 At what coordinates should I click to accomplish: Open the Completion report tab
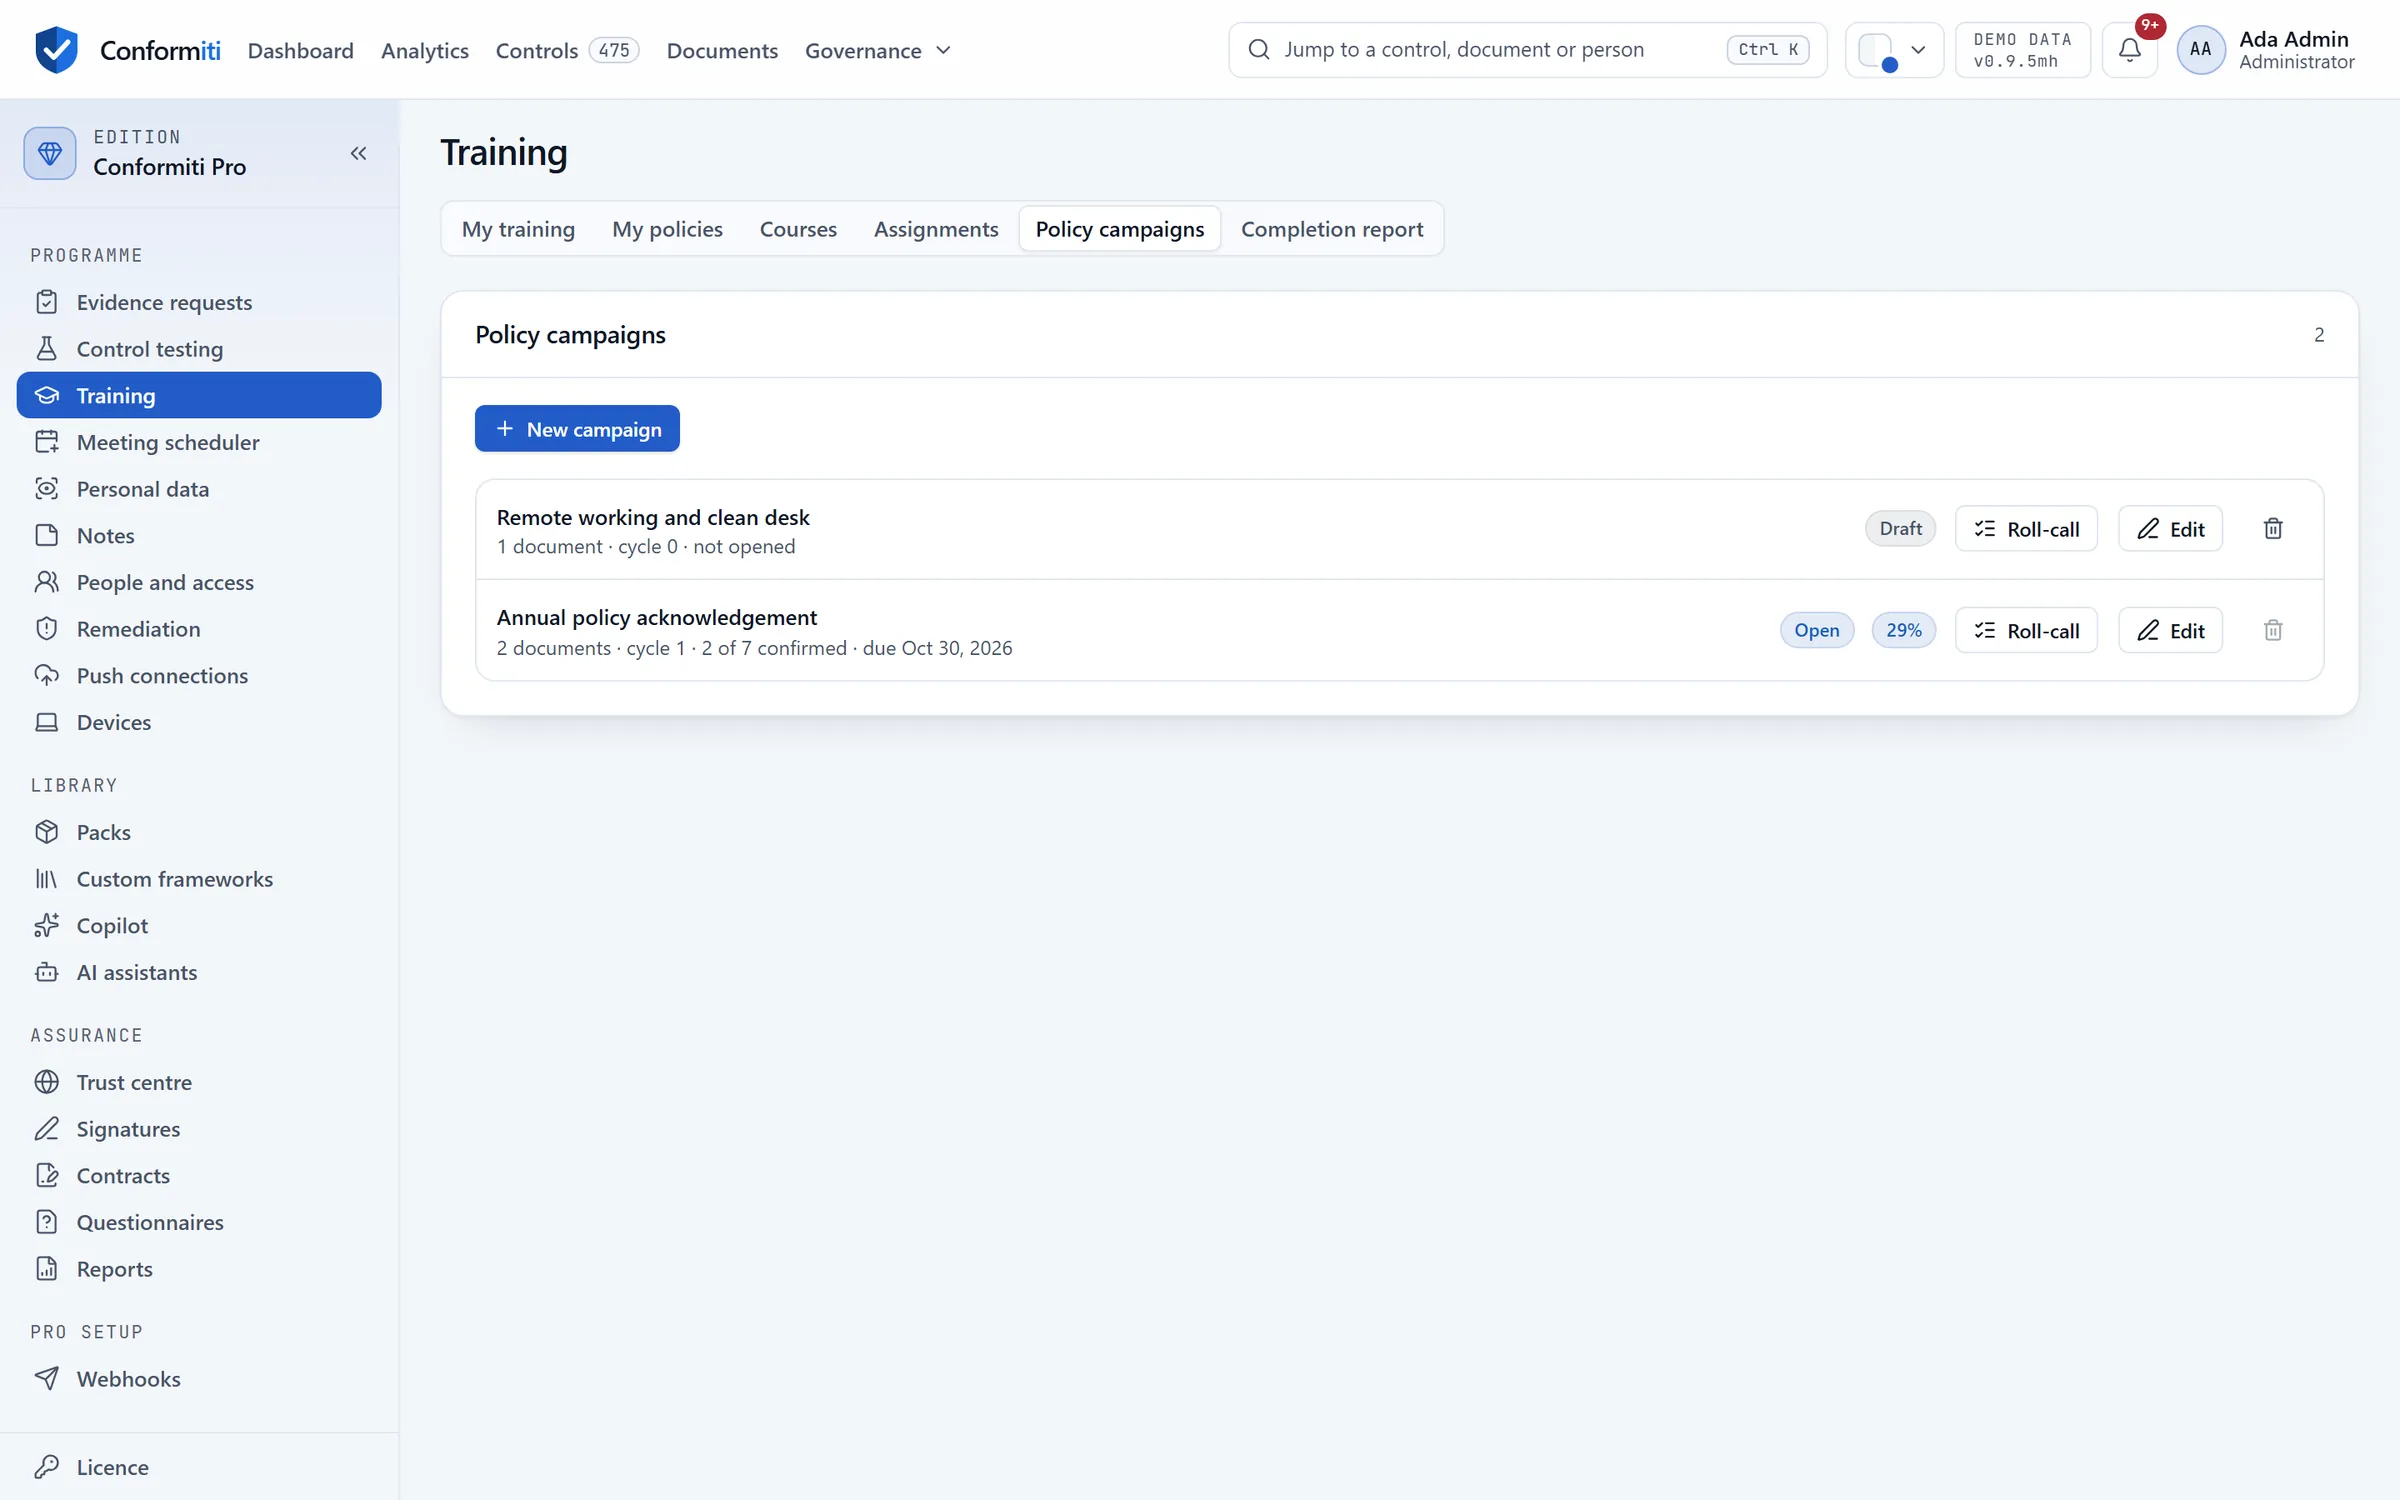pos(1332,229)
